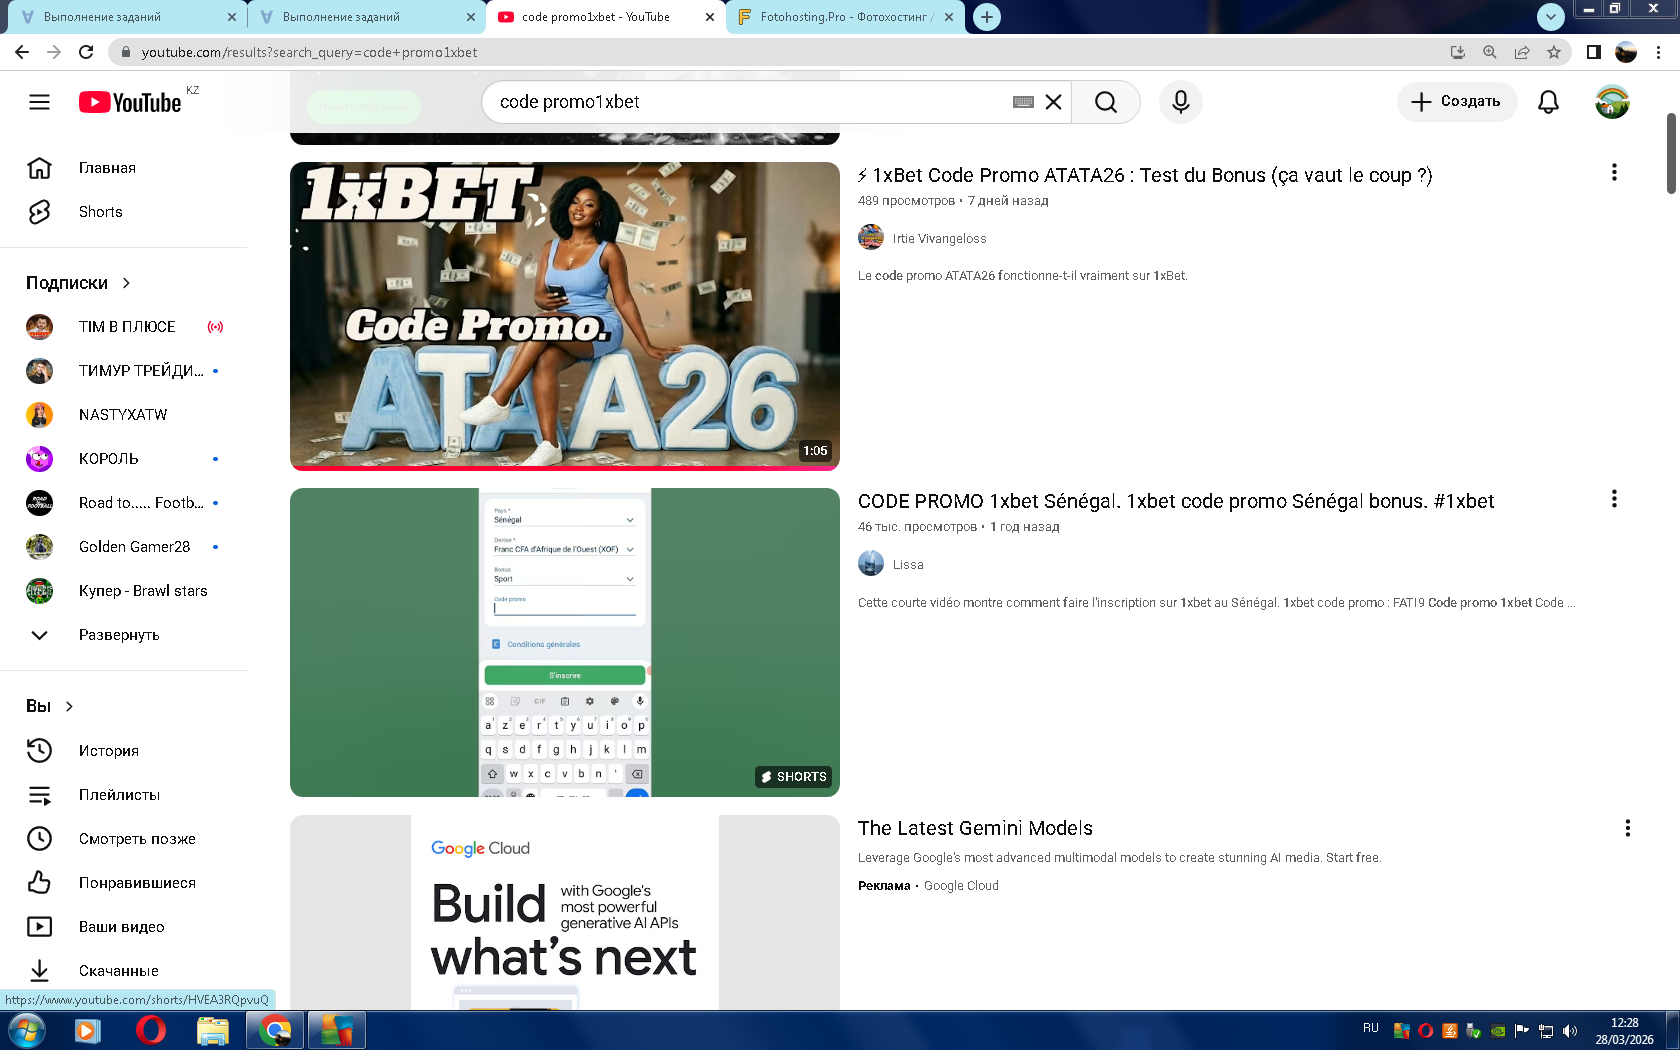Open volume control in system tray

pos(1570,1031)
